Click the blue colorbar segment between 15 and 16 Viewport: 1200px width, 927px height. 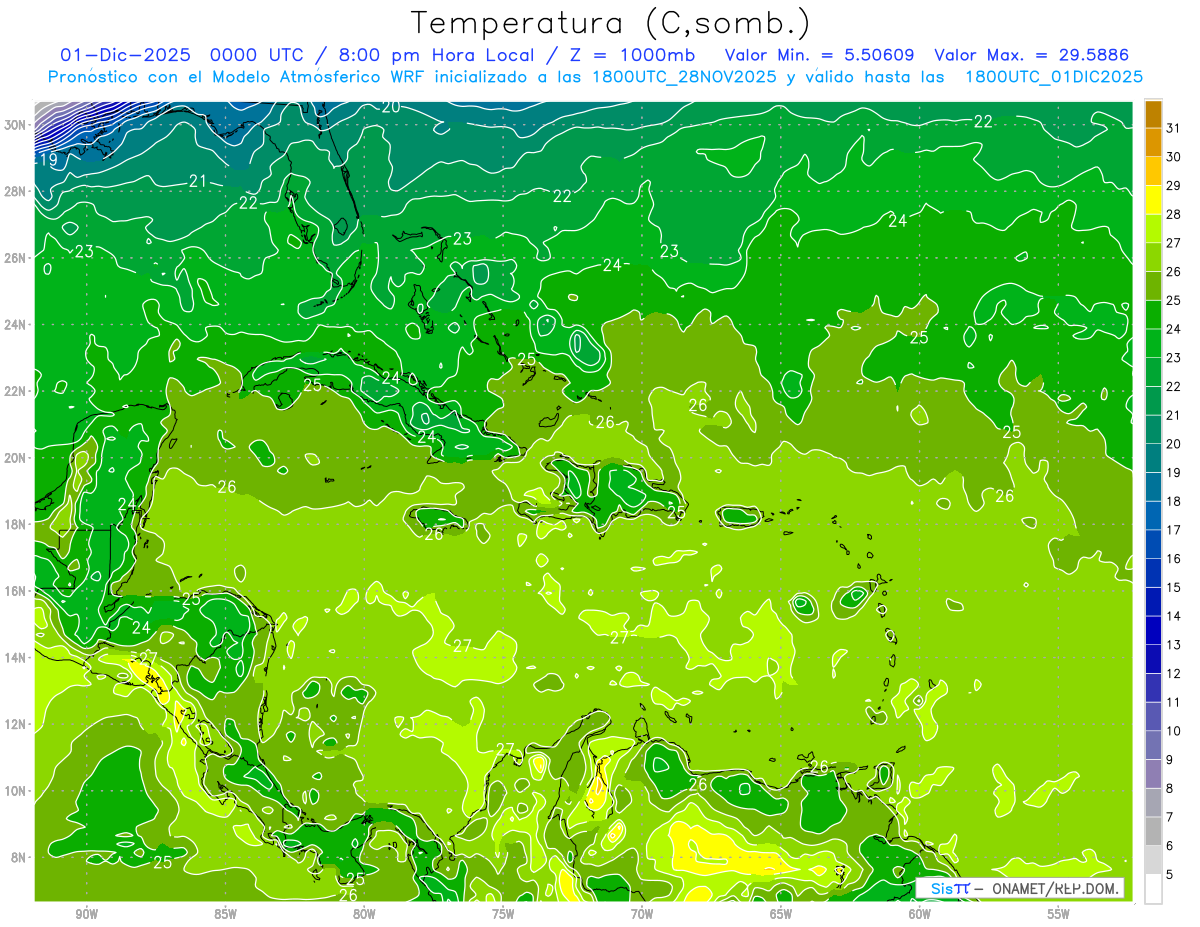click(1153, 573)
